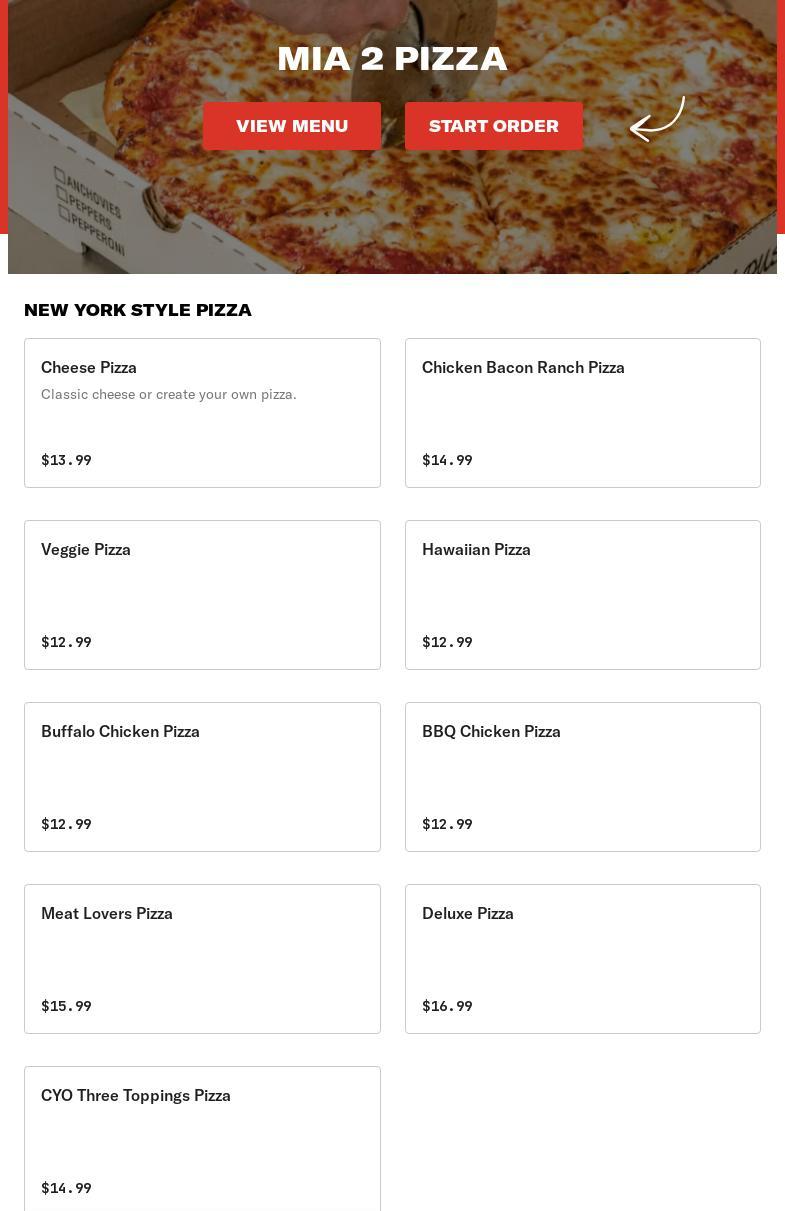Select Chicken Bacon Ranch Pizza
This screenshot has width=785, height=1211.
582,413
